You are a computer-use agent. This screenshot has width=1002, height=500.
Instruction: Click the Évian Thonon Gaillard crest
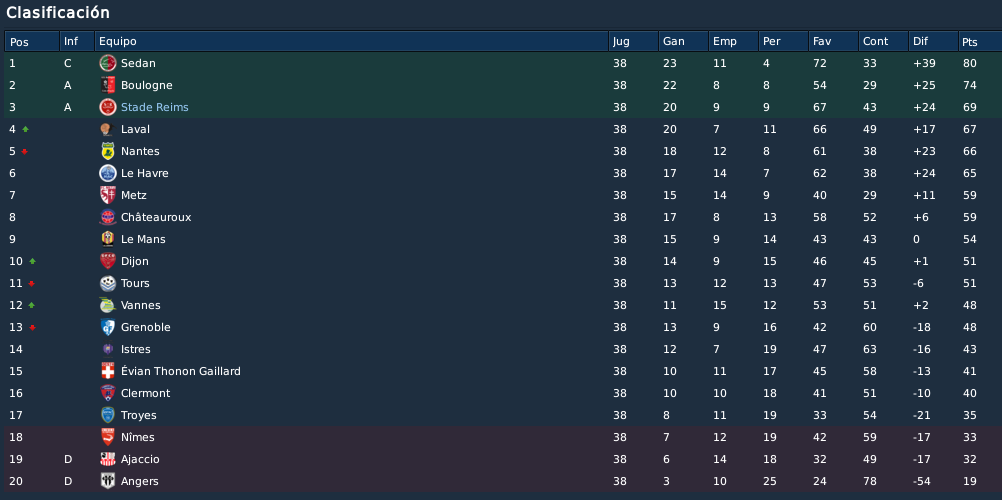tap(107, 371)
